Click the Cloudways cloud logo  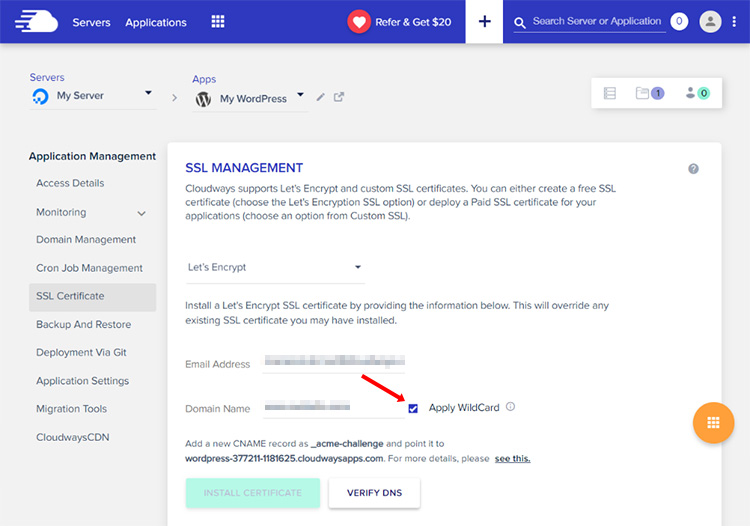(37, 21)
